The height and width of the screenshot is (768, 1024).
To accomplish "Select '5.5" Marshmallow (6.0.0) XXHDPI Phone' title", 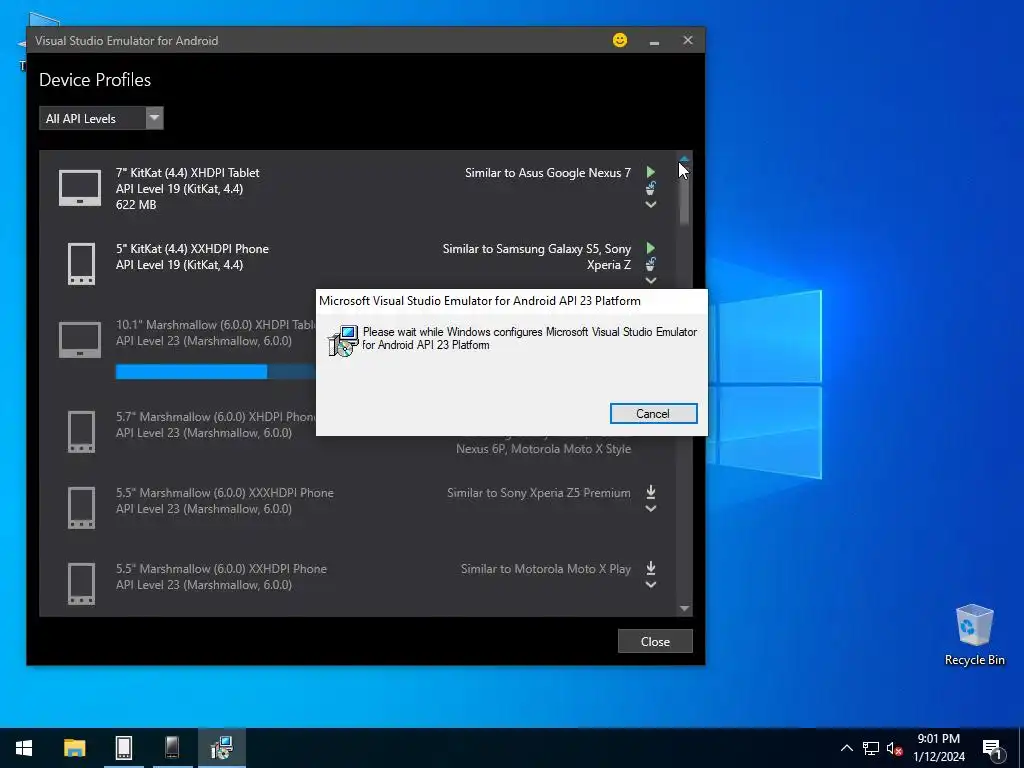I will click(221, 569).
